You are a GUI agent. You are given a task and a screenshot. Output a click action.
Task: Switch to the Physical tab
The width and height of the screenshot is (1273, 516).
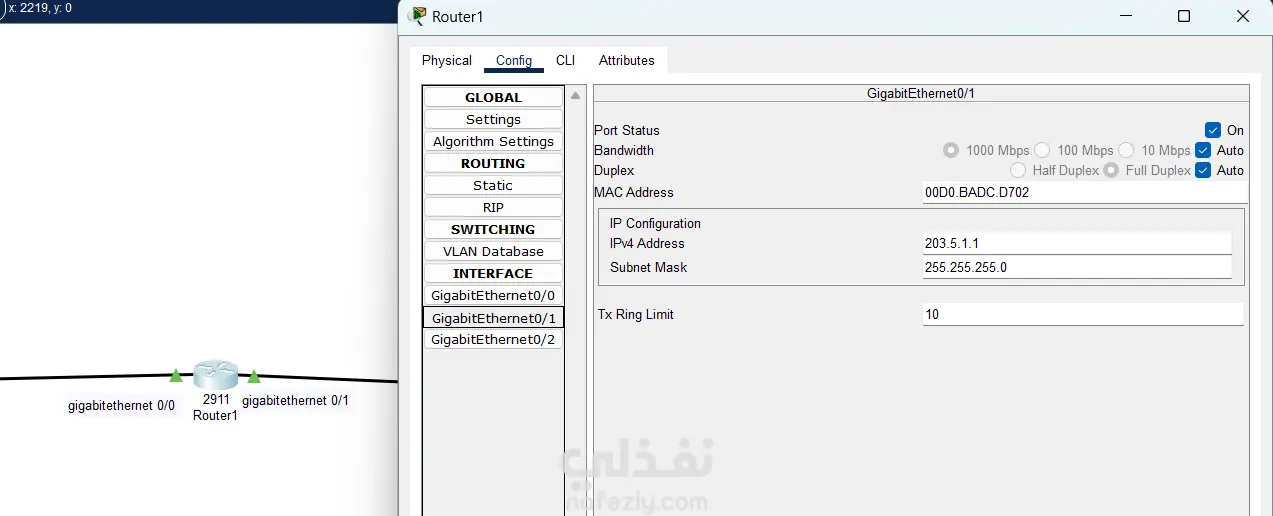coord(447,60)
